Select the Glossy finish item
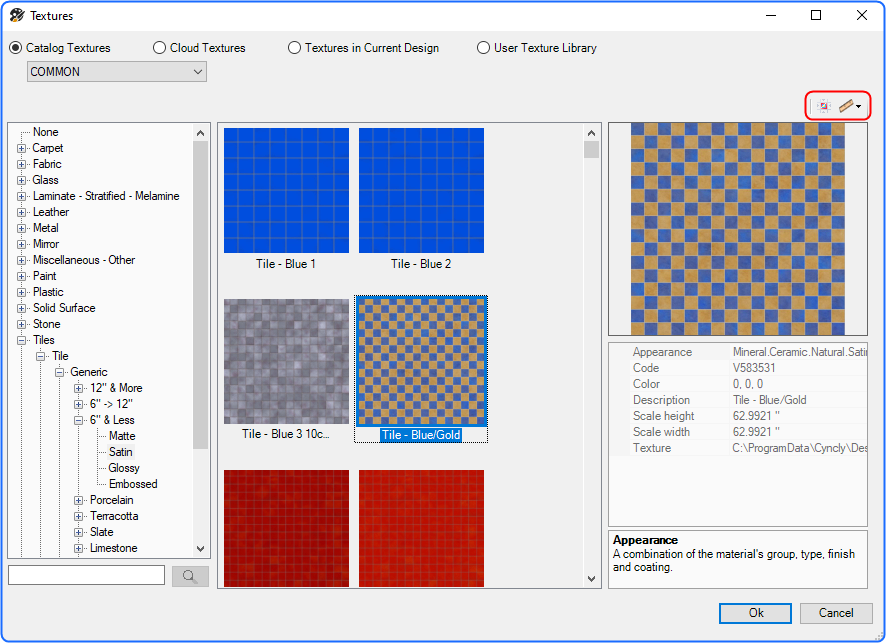This screenshot has height=643, width=886. (124, 468)
